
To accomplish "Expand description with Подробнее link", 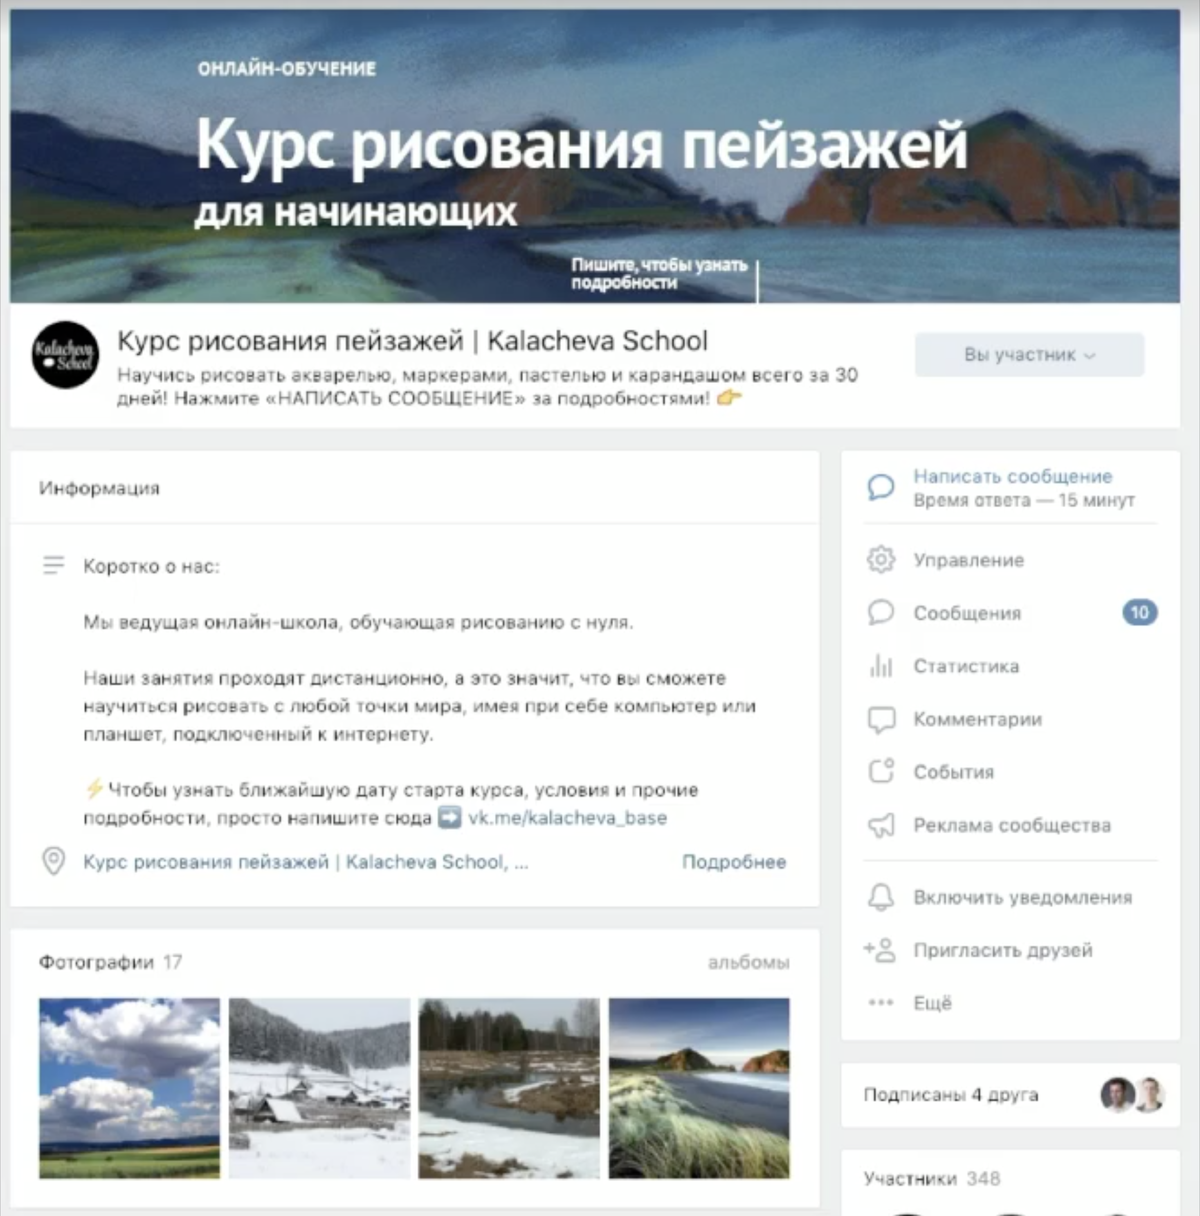I will [x=734, y=862].
